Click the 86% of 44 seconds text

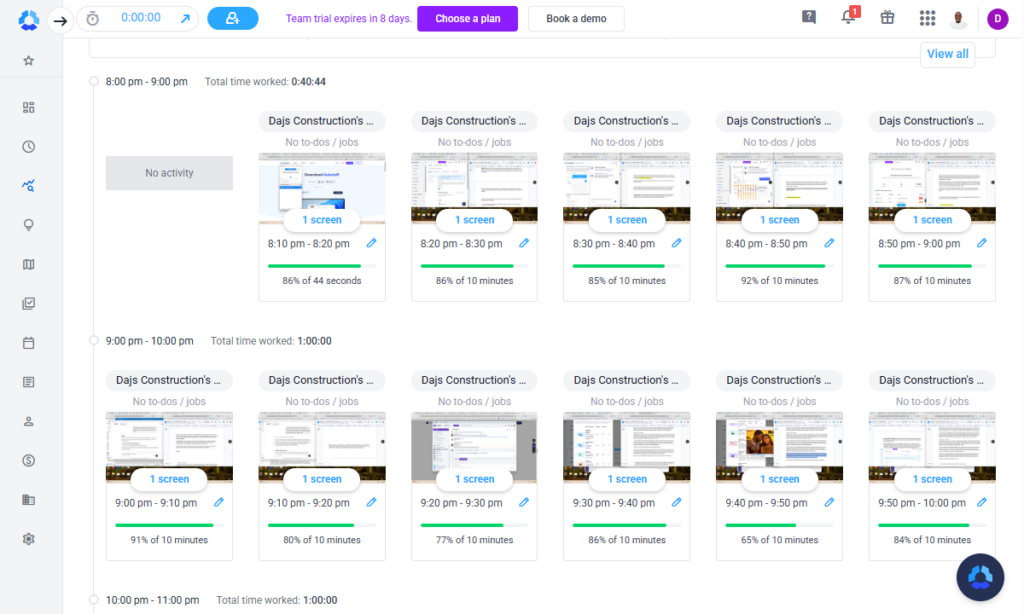click(x=322, y=281)
